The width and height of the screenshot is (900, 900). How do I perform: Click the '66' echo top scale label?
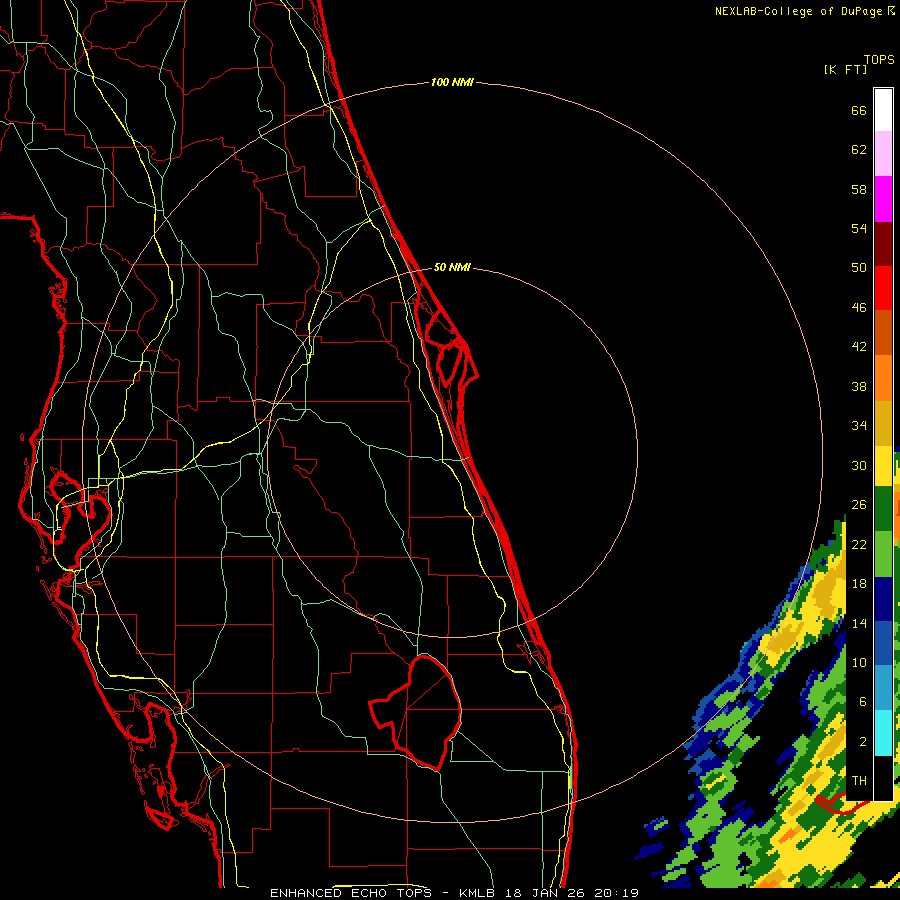pos(859,110)
